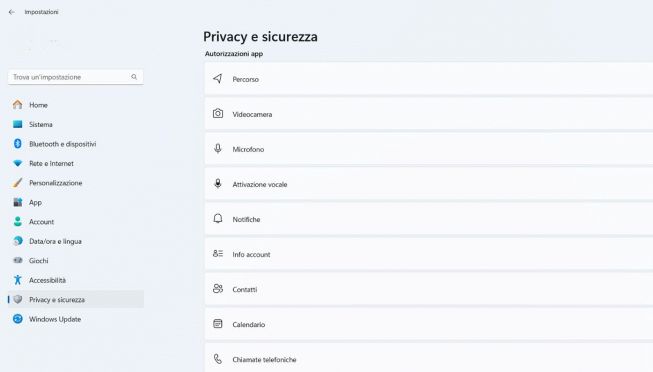Click the Trova un'impostazione search field

tap(76, 77)
